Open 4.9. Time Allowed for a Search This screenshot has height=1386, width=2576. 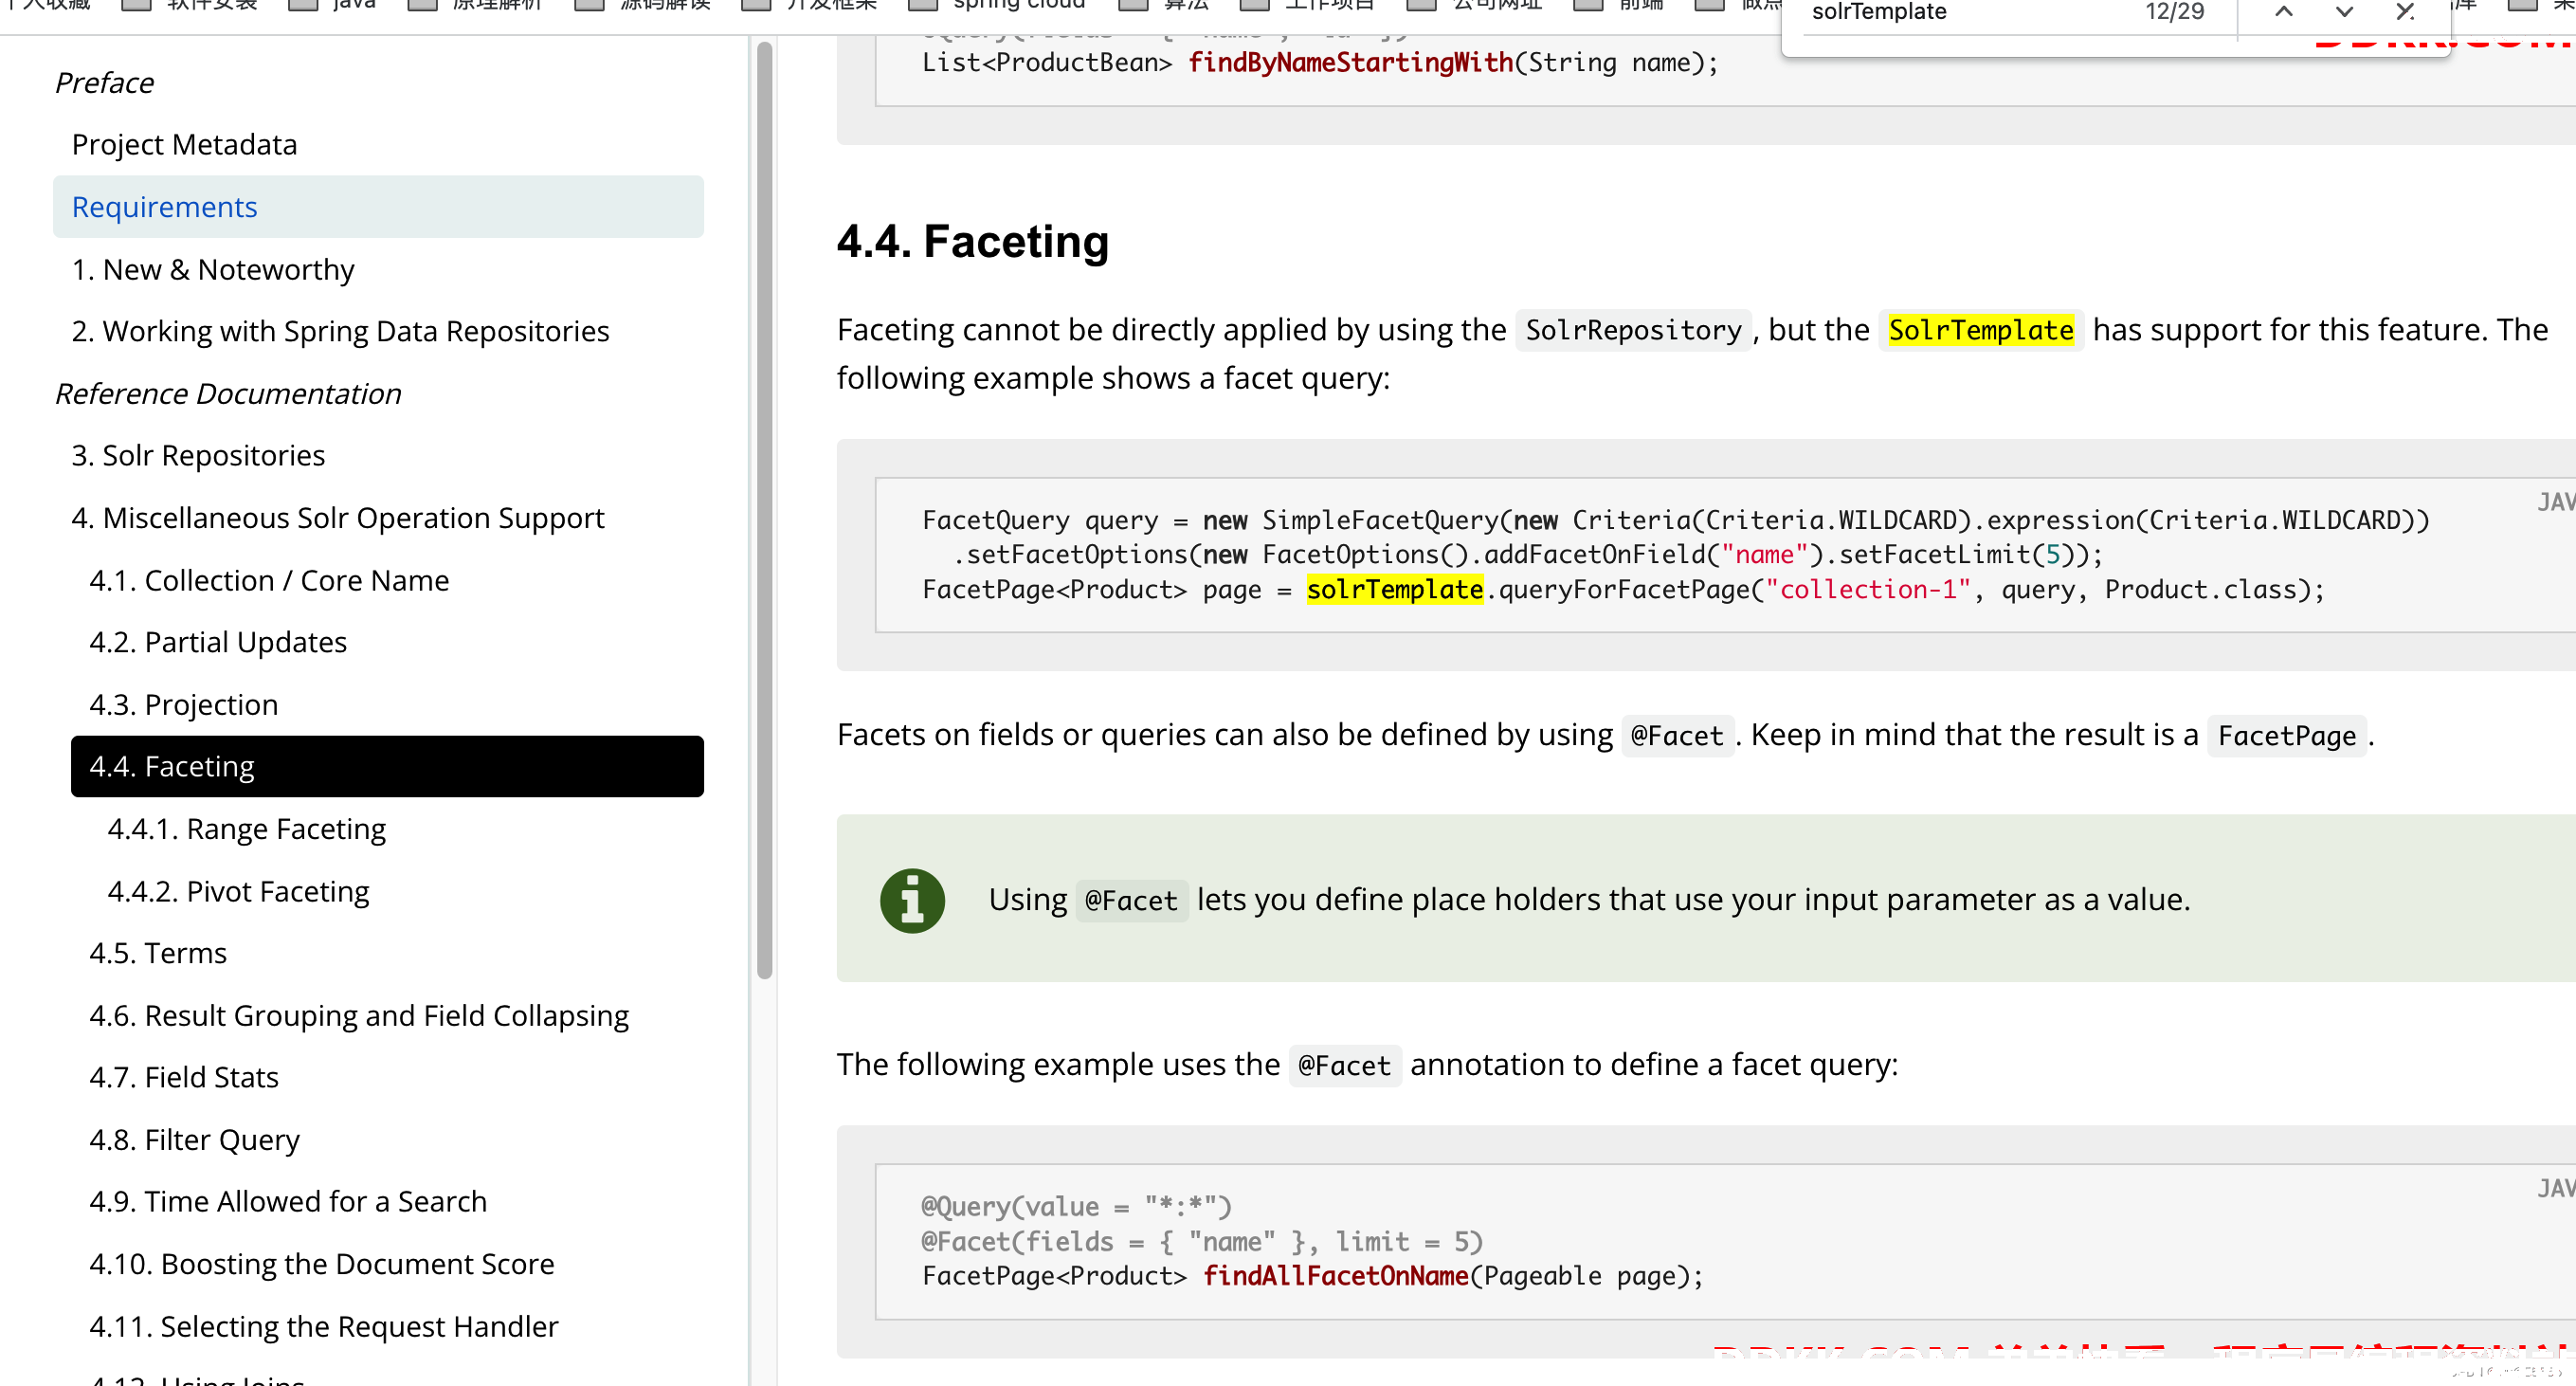click(x=288, y=1202)
